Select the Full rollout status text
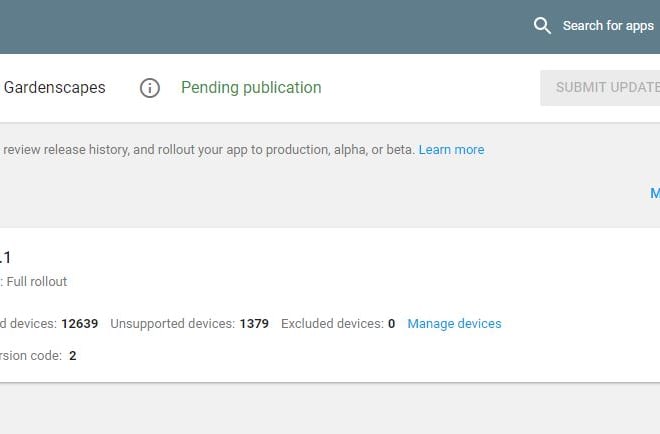 [x=37, y=282]
